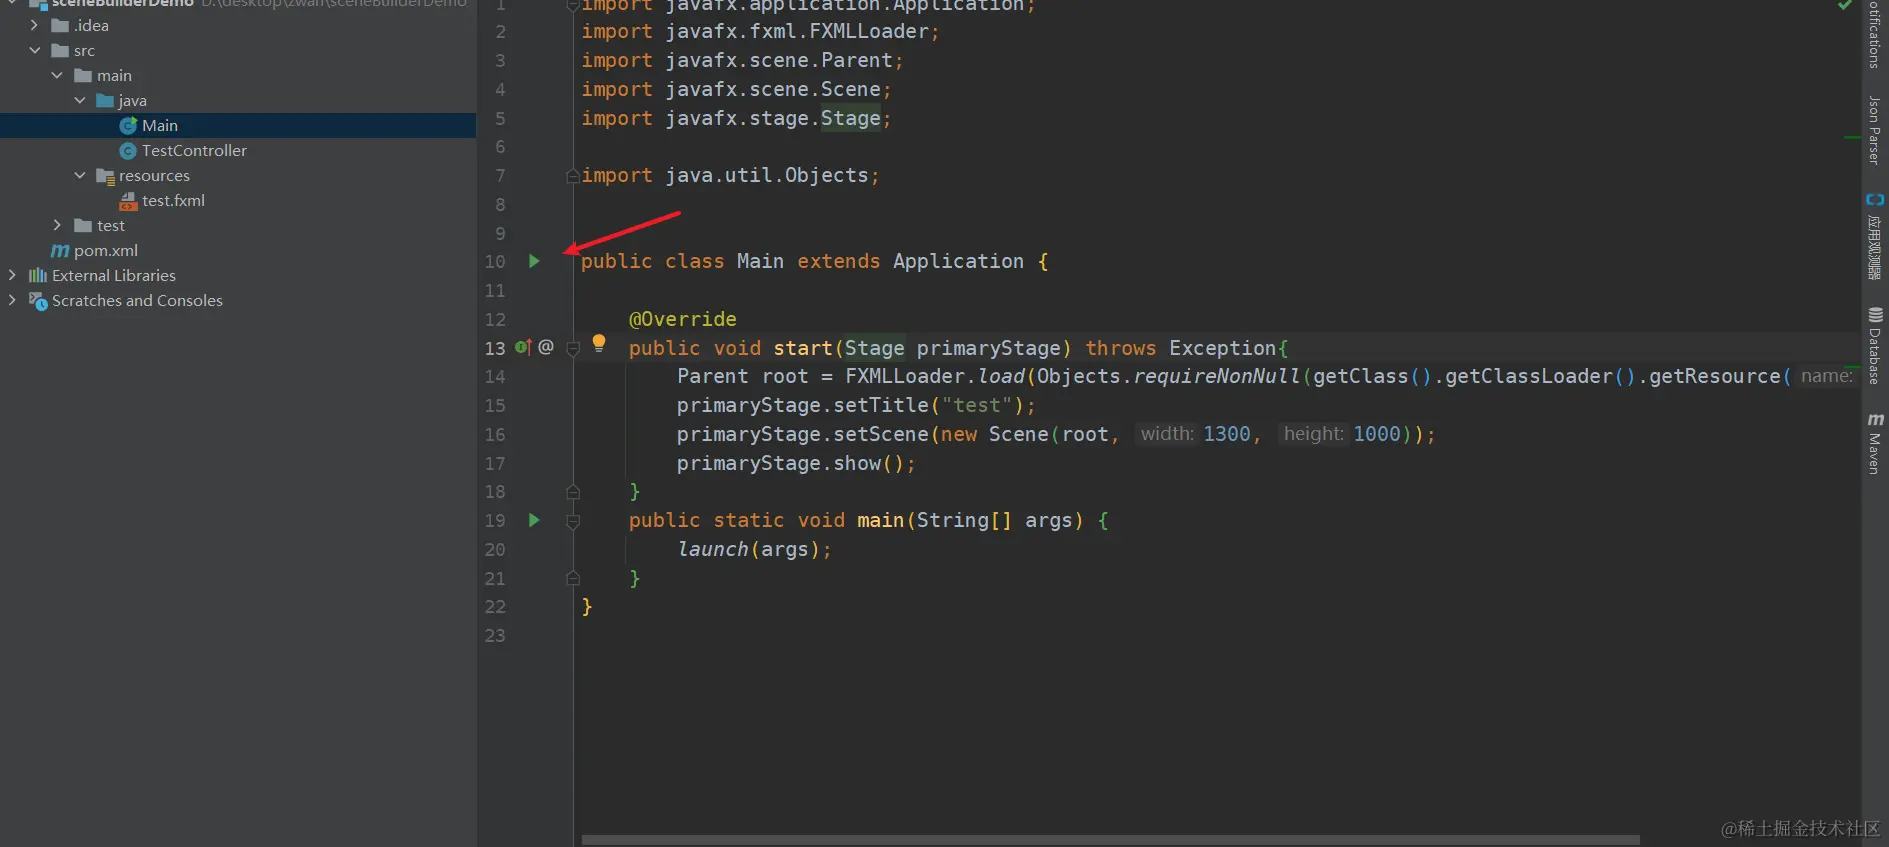Click the "test" string literal
The height and width of the screenshot is (847, 1889).
pyautogui.click(x=977, y=405)
